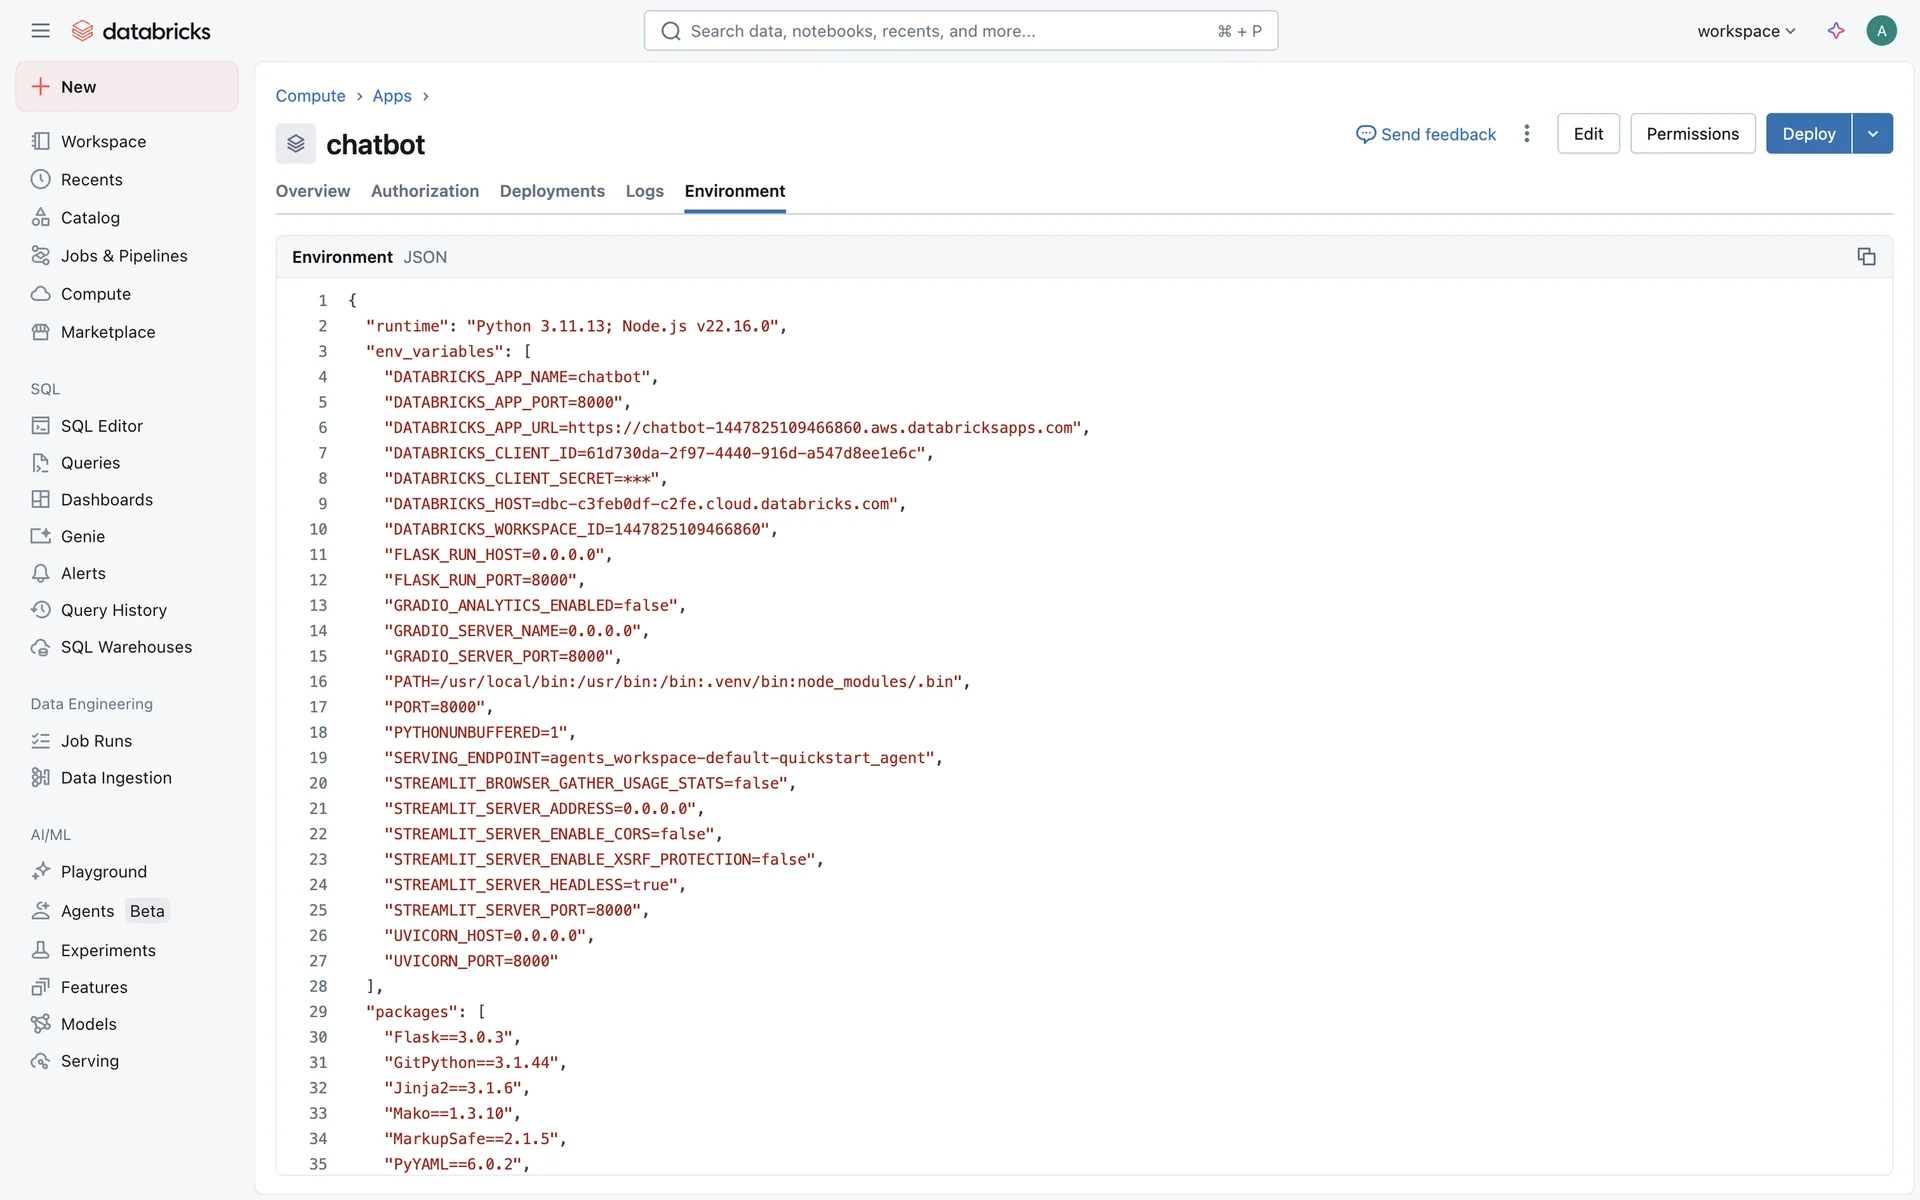Open the Authorization tab
The height and width of the screenshot is (1200, 1920).
[425, 191]
